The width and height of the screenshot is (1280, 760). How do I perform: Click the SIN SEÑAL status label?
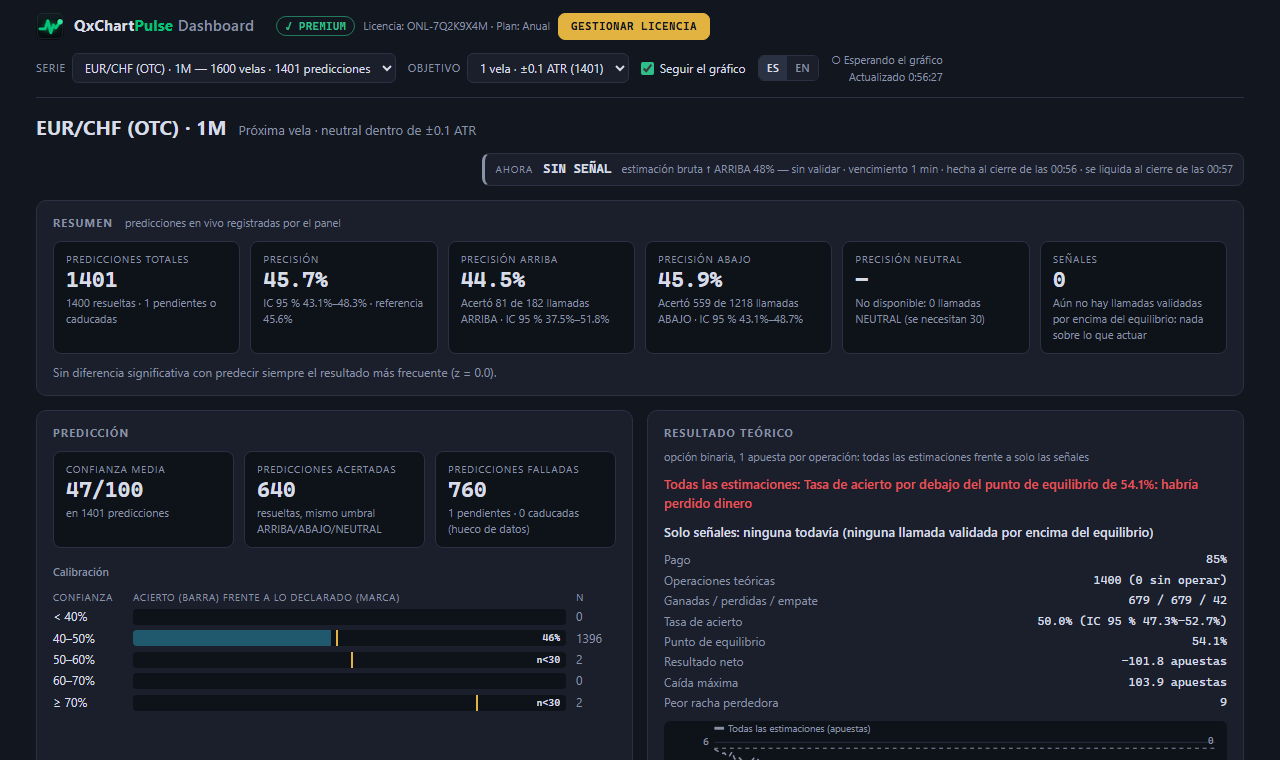577,169
